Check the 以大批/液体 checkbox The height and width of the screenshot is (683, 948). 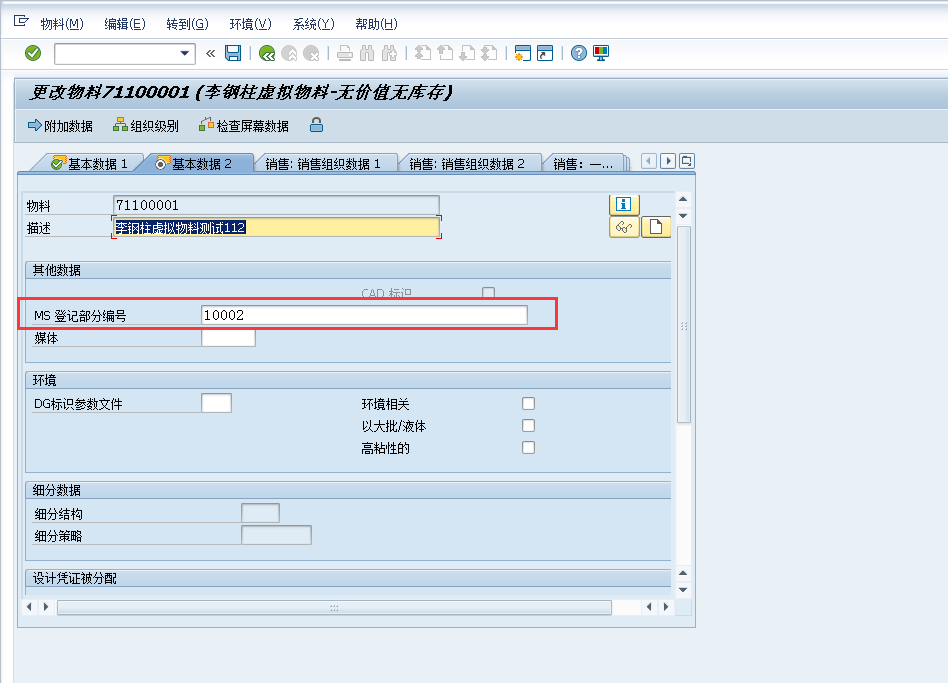point(528,424)
